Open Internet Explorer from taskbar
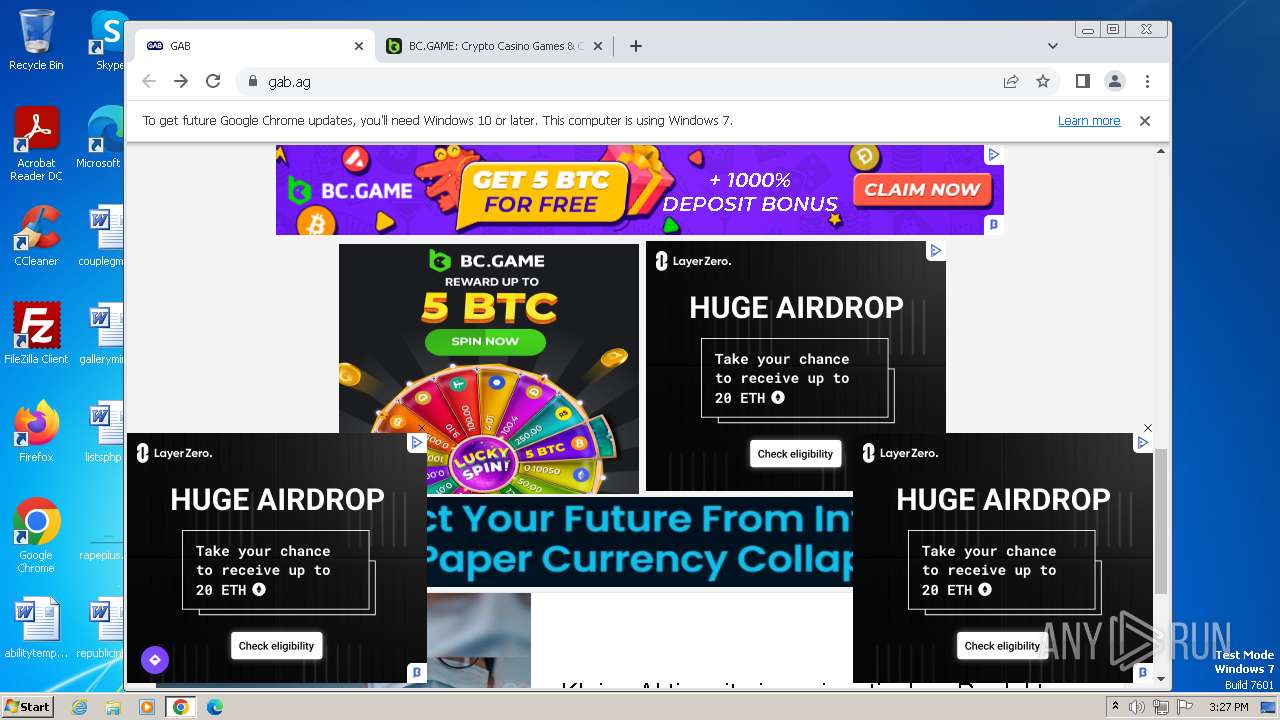Screen dimensions: 1280x720 point(80,707)
